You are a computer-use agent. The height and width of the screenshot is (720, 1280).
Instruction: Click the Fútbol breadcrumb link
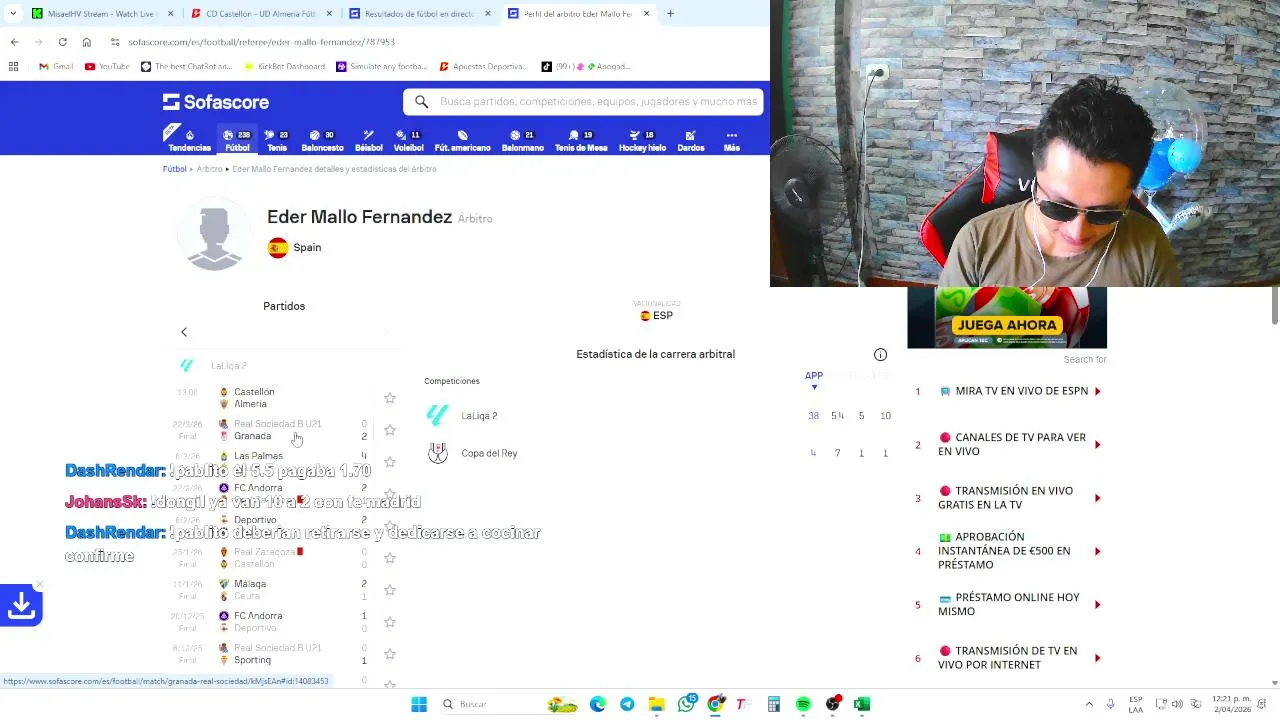174,169
